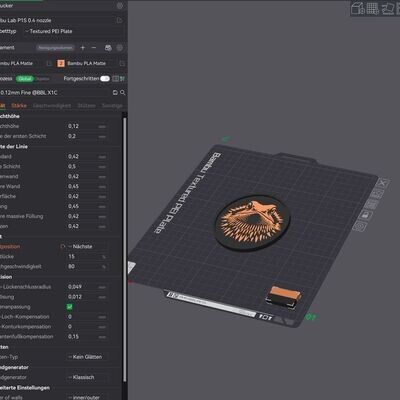Open Betttyp Textured PEI Plate dropdown
Screen dimensions: 400x400
coord(72,31)
